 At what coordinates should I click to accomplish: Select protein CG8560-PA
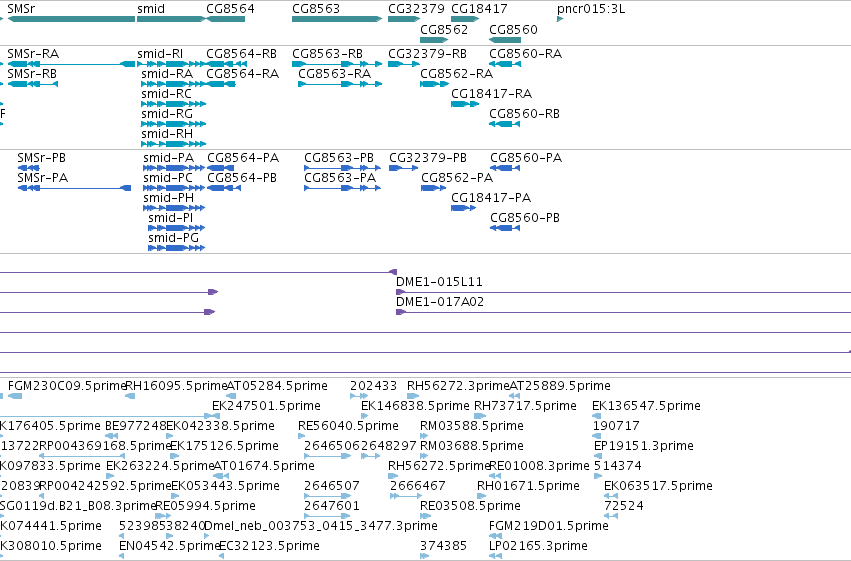tap(526, 158)
